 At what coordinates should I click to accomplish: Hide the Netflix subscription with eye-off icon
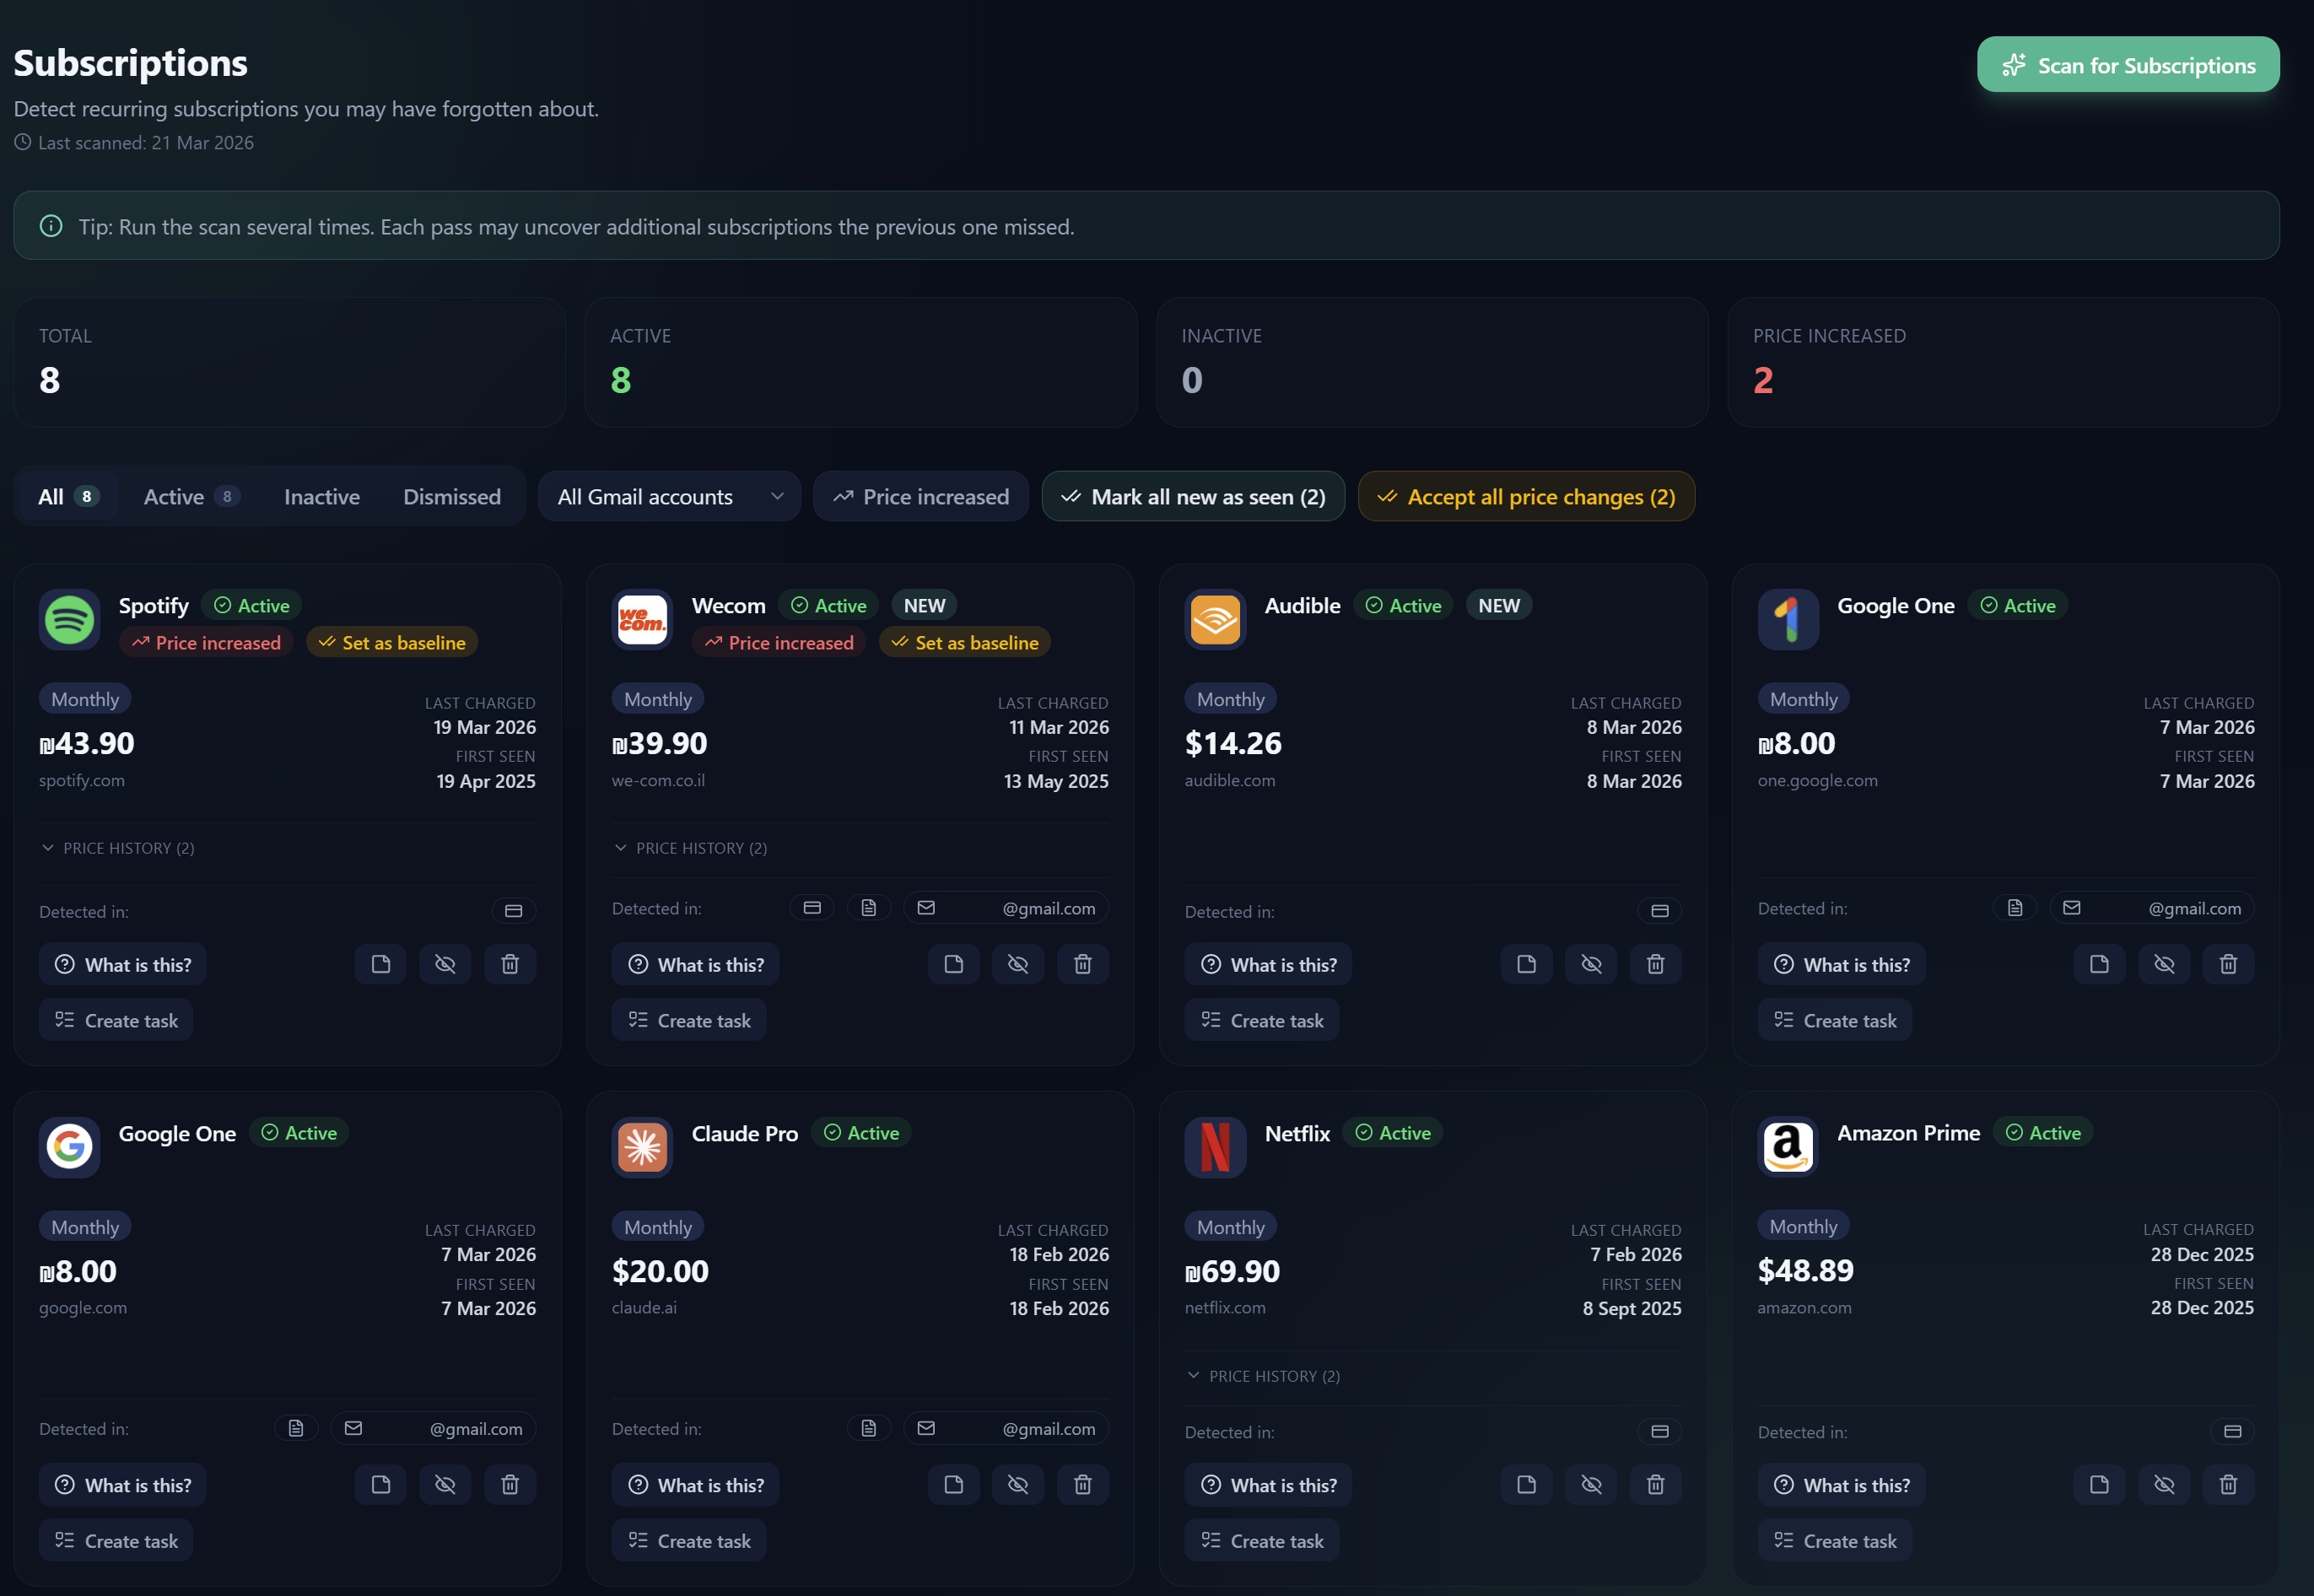point(1591,1485)
